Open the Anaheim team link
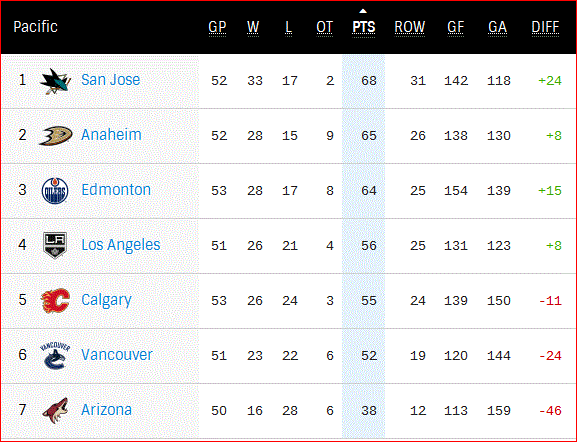 [111, 135]
